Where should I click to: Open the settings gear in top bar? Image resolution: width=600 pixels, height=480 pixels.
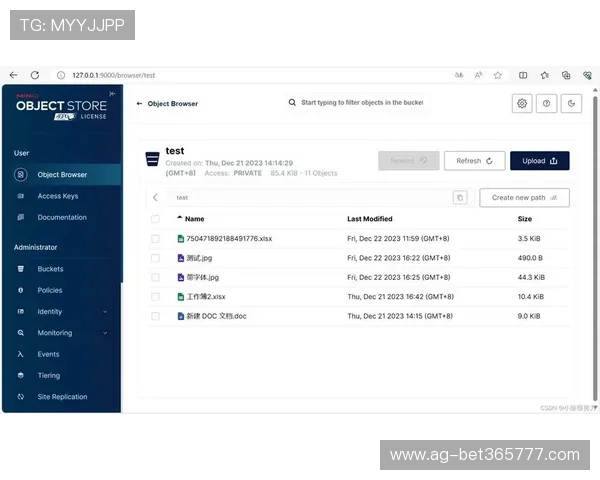tap(521, 103)
